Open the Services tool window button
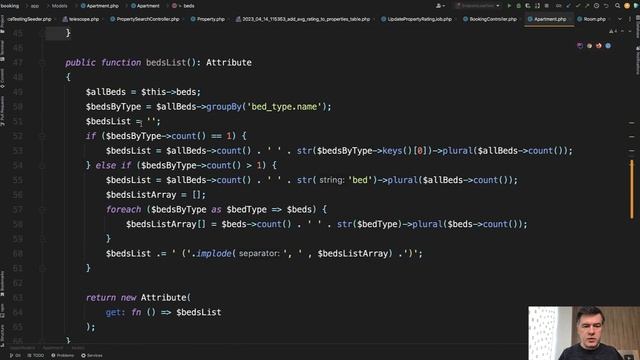This screenshot has width=640, height=360. [92, 356]
